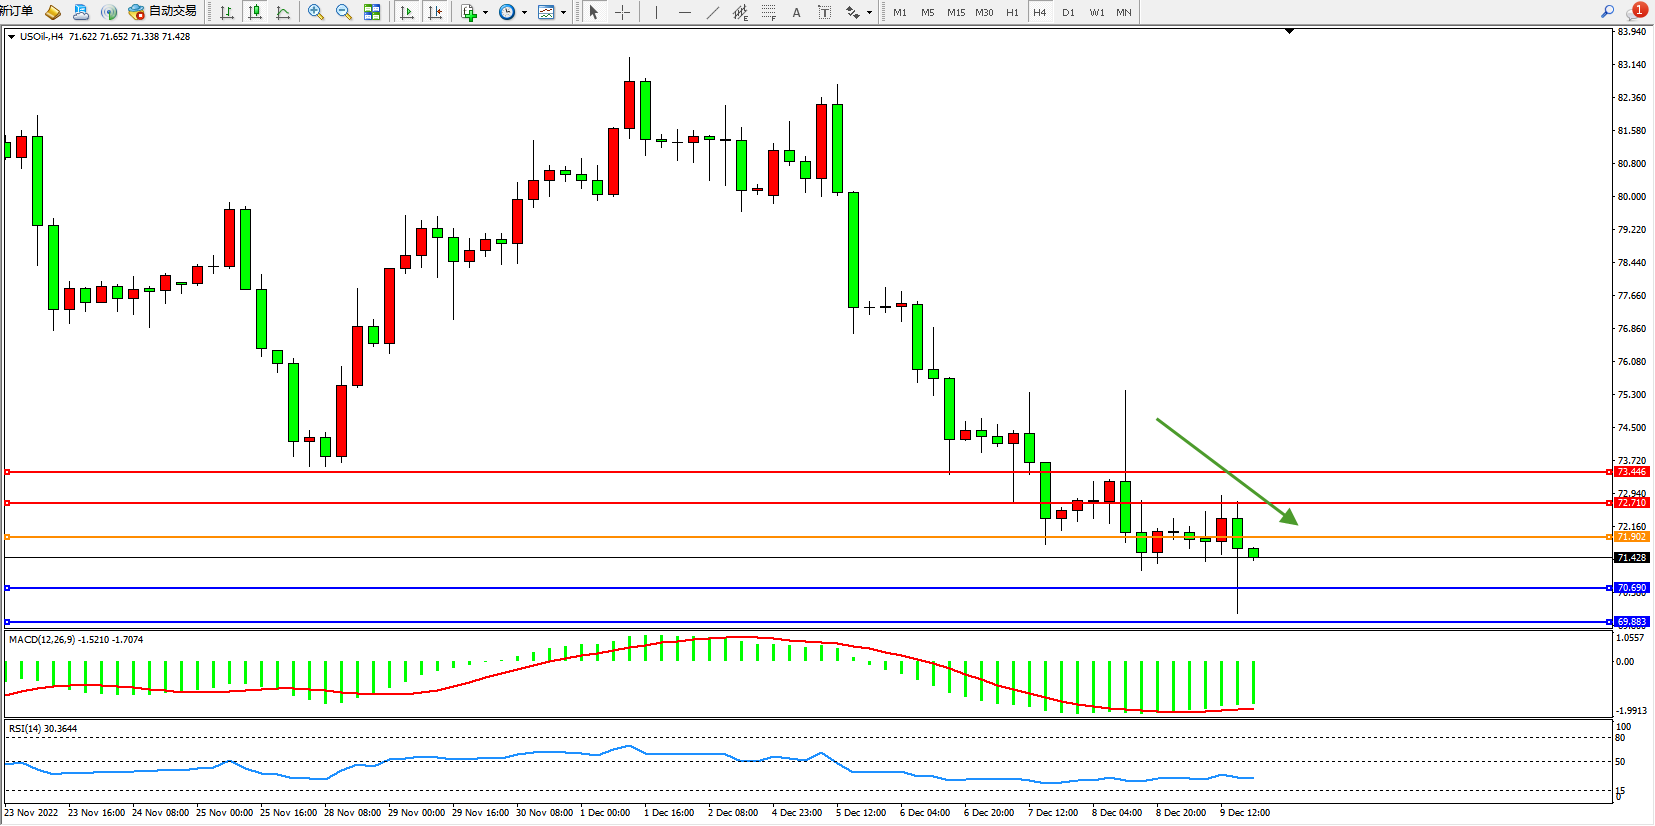
Task: Select the Fibonacci retracement tool
Action: tap(768, 12)
